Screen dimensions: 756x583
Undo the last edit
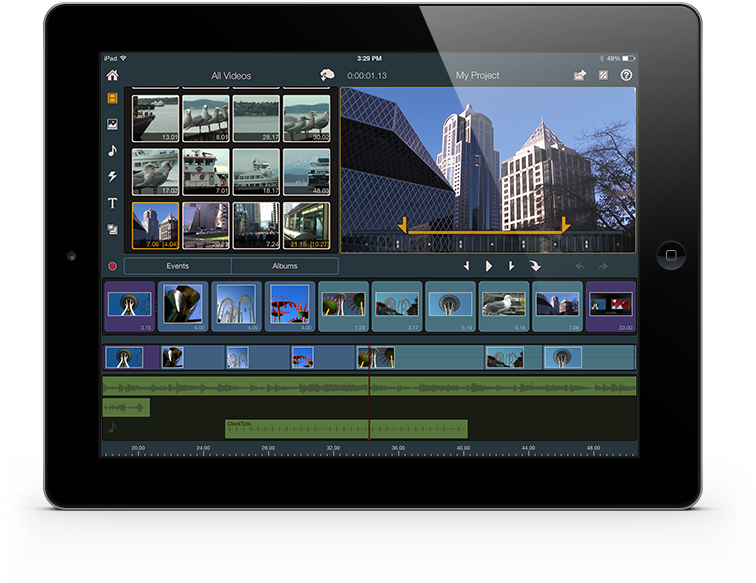tap(580, 266)
